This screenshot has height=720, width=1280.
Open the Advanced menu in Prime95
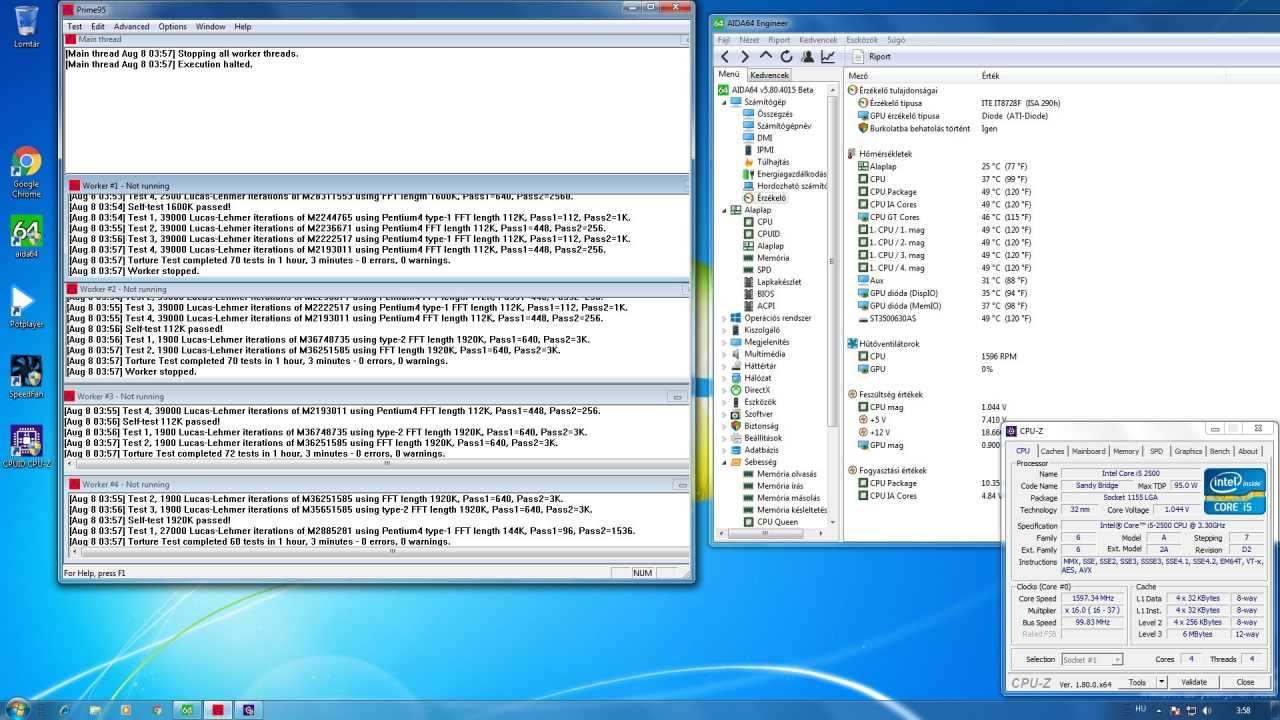[x=131, y=26]
